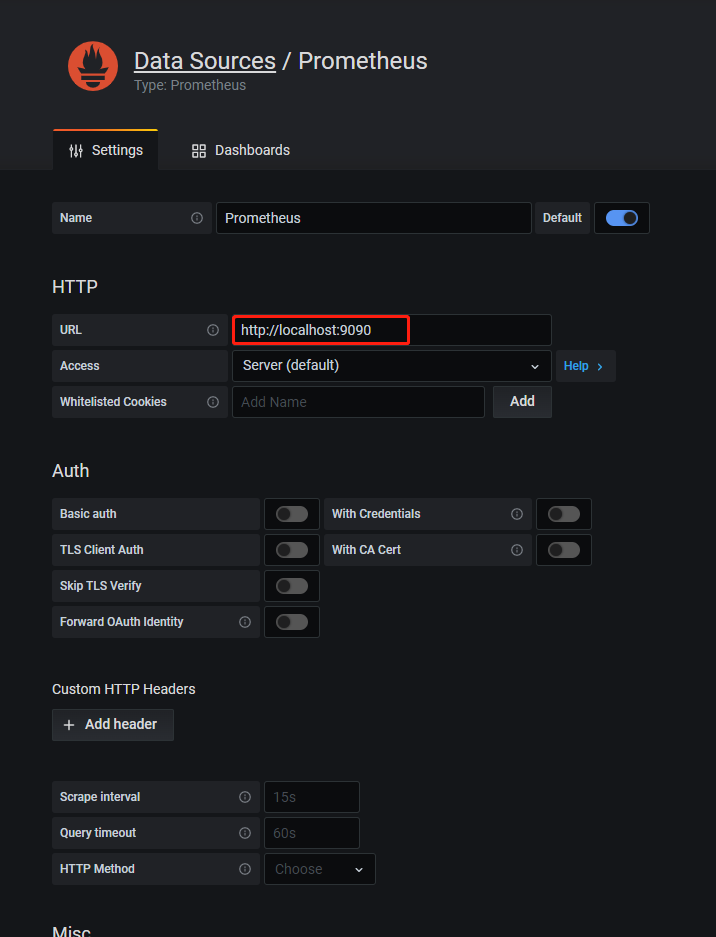Click the 'Type: Prometheus' subtitle text

[x=190, y=85]
